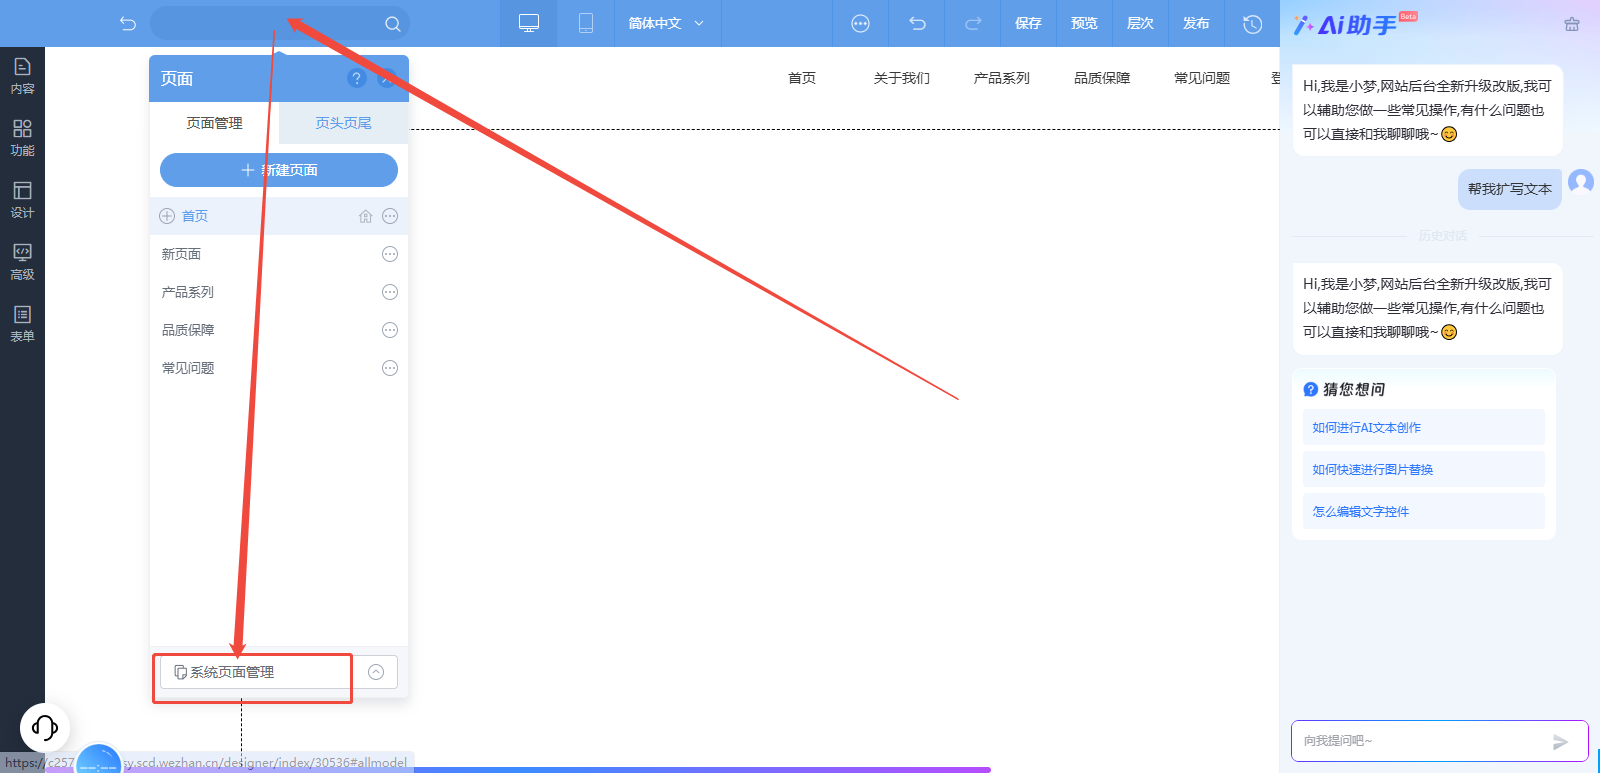Viewport: 1600px width, 773px height.
Task: Click the redo arrow in toolbar
Action: [x=973, y=23]
